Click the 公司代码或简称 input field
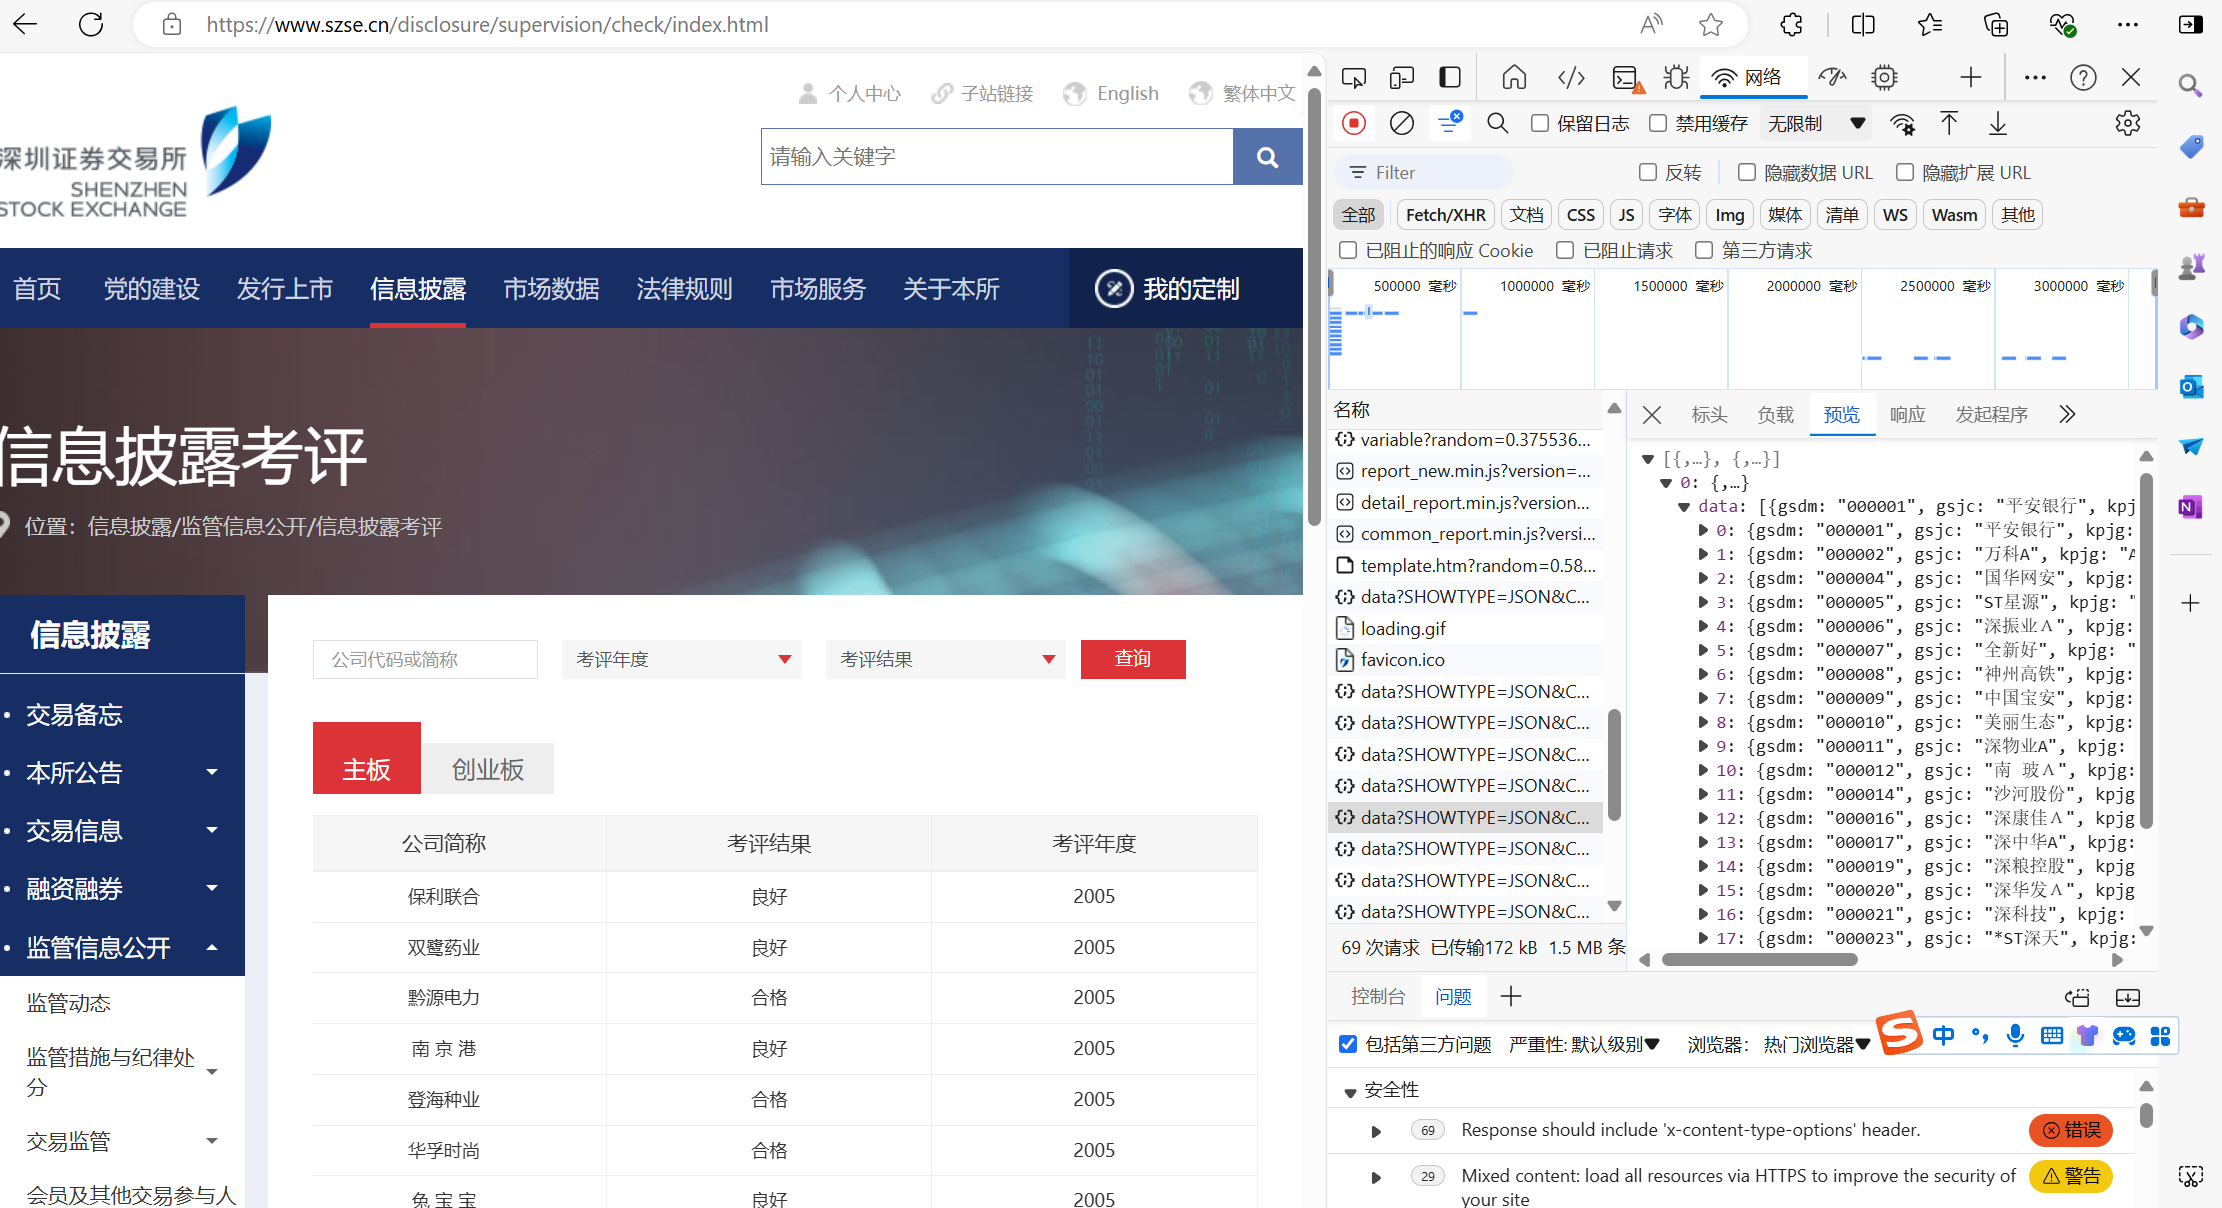The image size is (2222, 1208). [x=425, y=659]
